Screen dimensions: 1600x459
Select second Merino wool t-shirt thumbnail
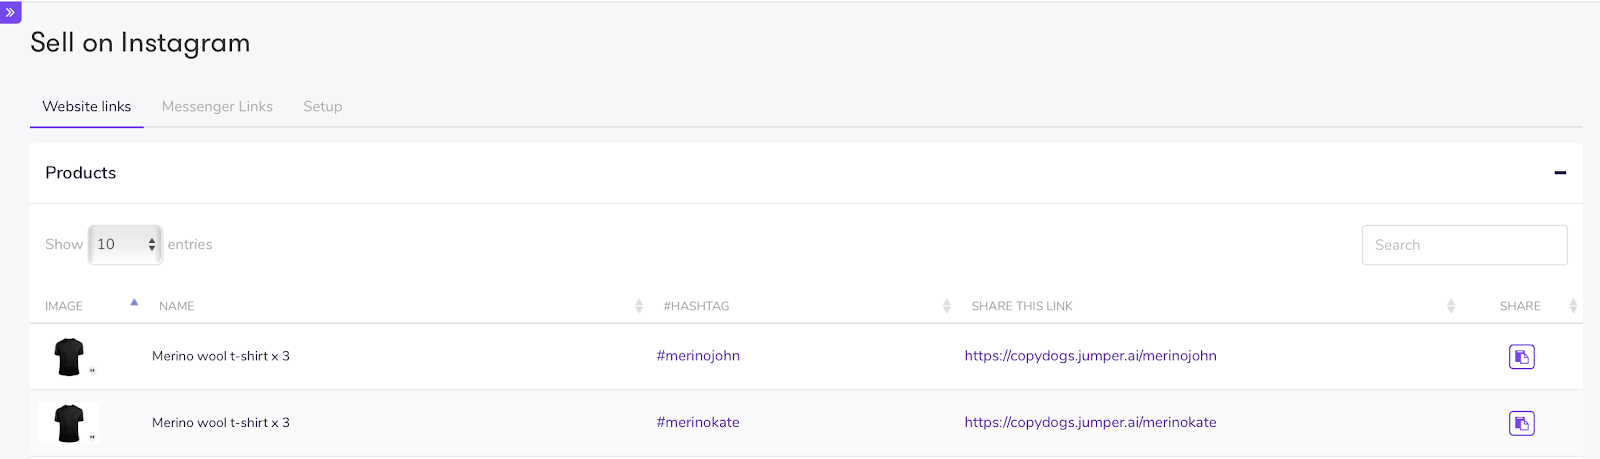pos(69,423)
